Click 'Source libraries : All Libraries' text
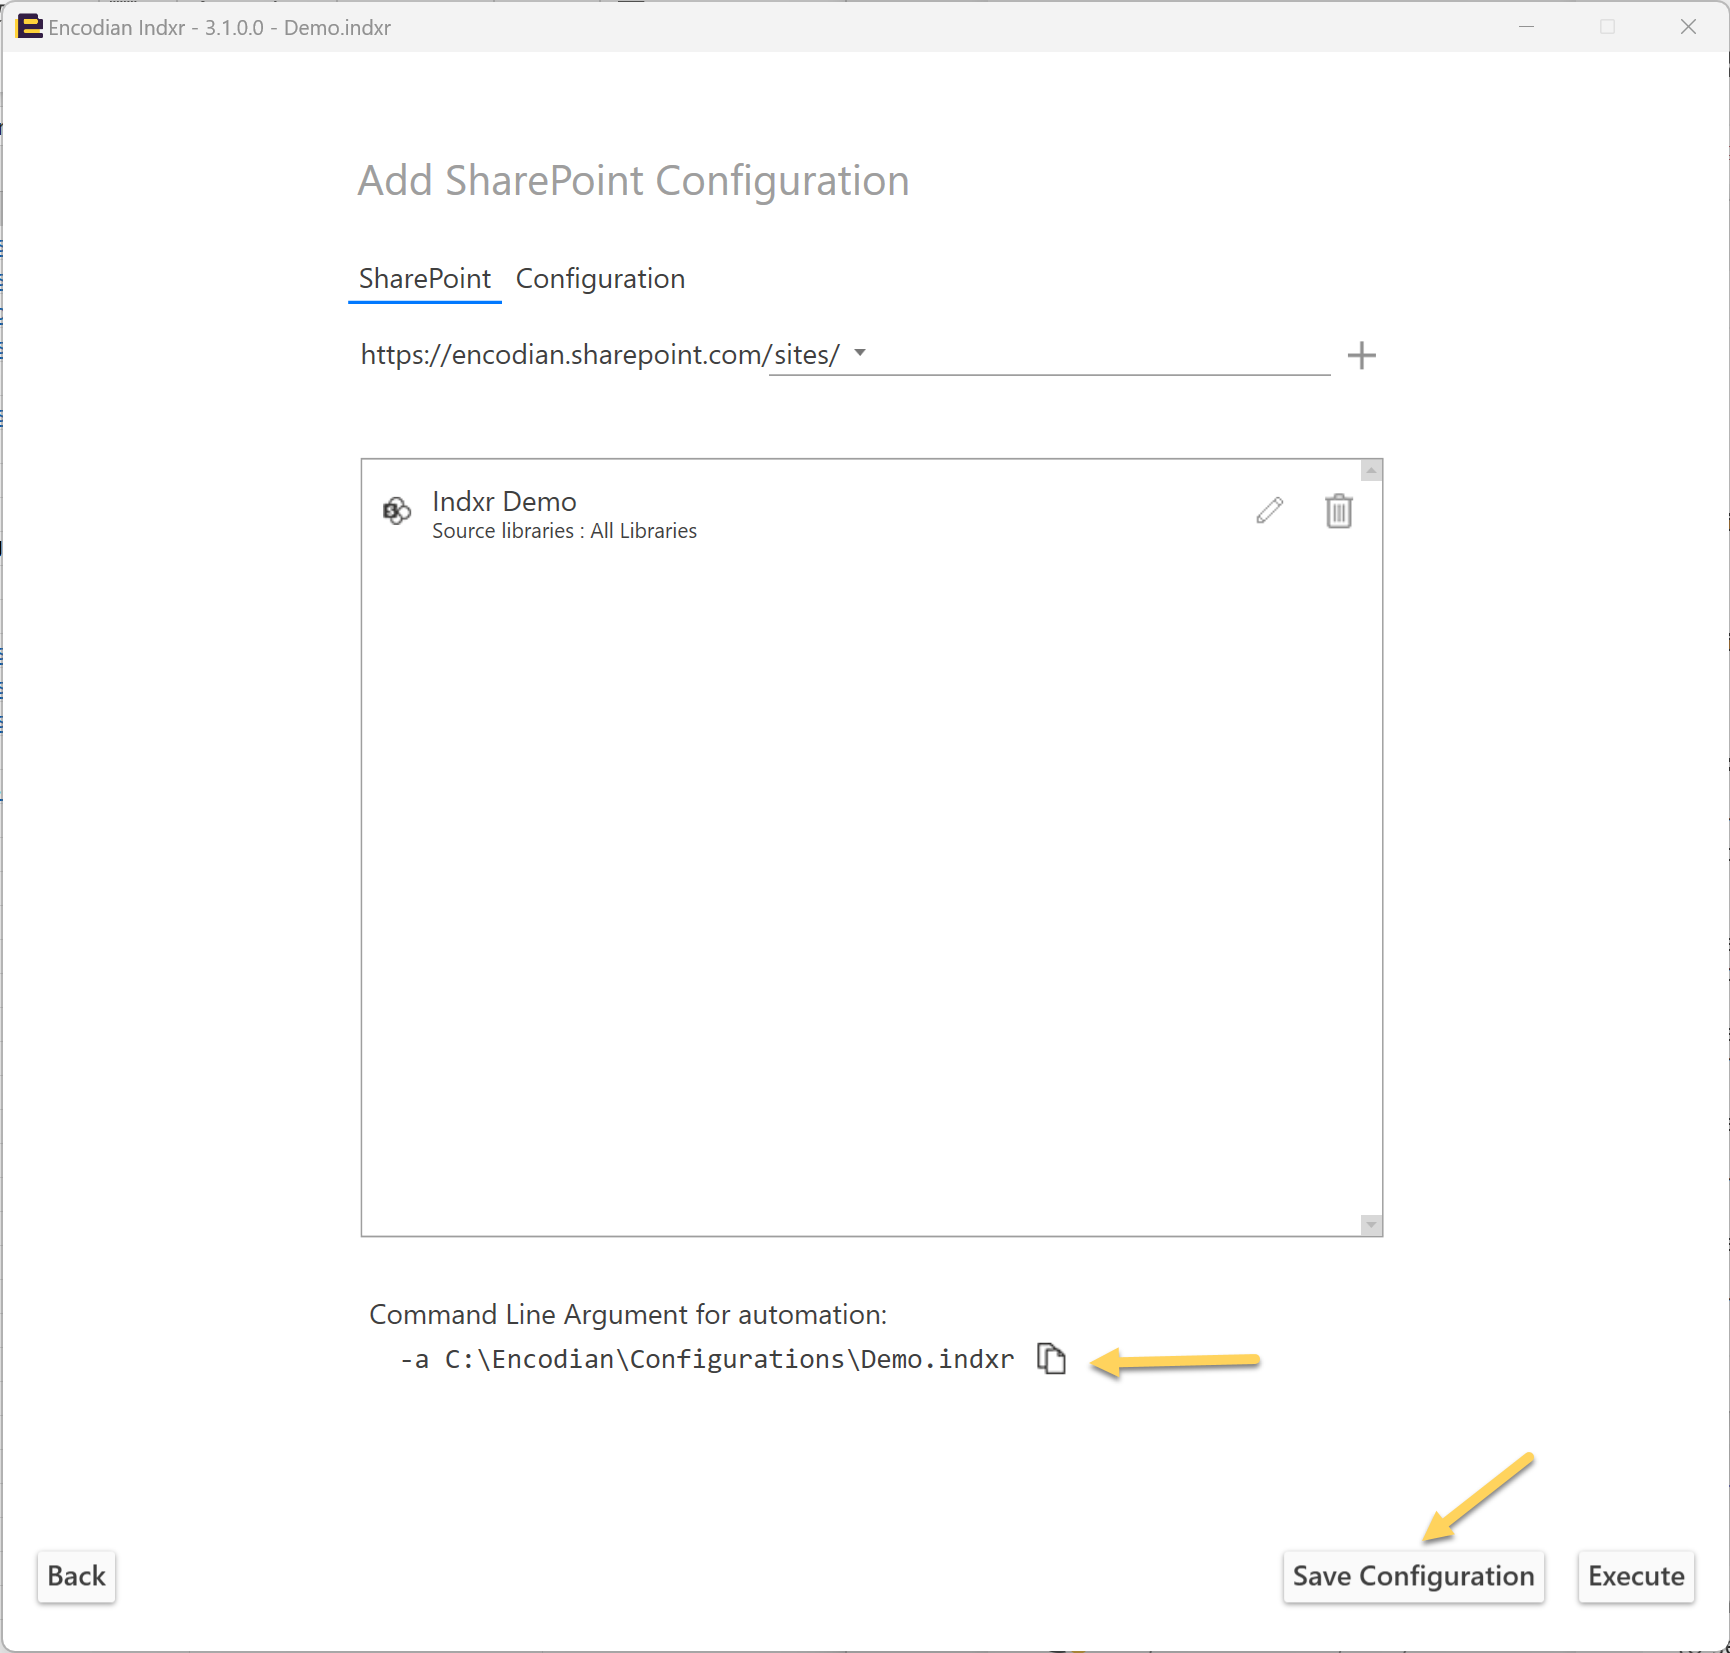 tap(564, 531)
